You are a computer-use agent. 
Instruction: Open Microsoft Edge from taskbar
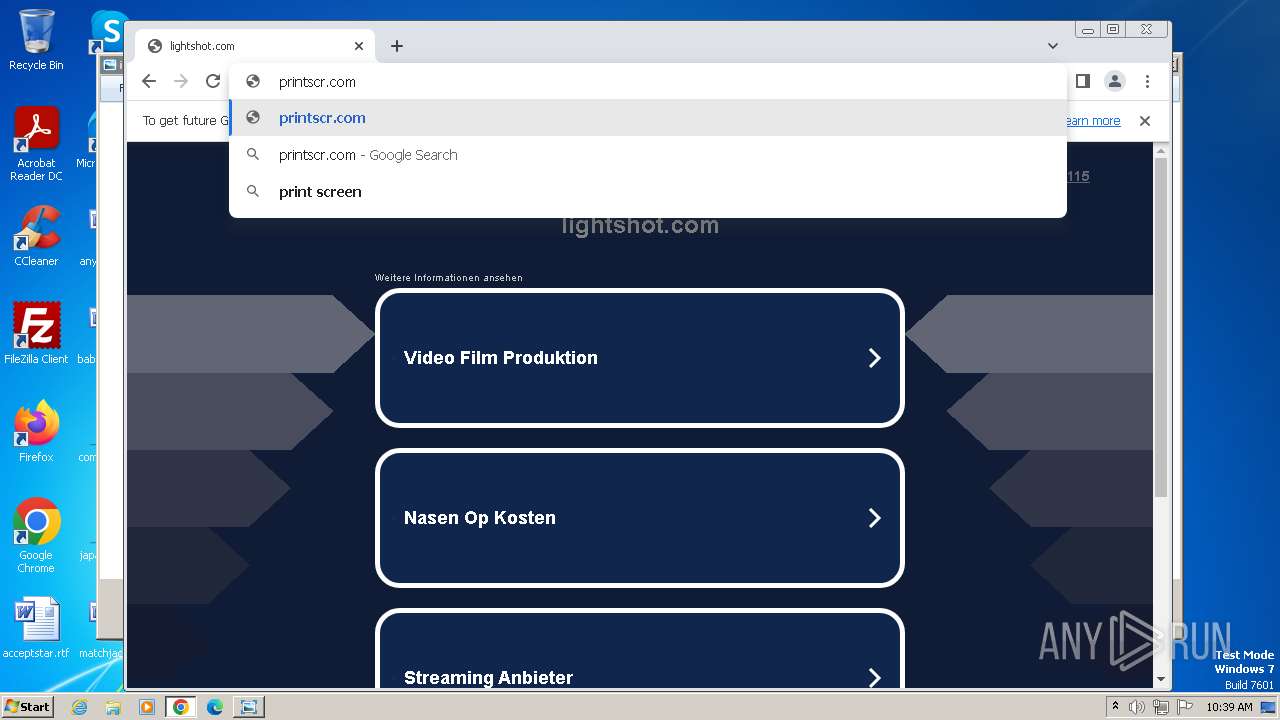tap(215, 707)
